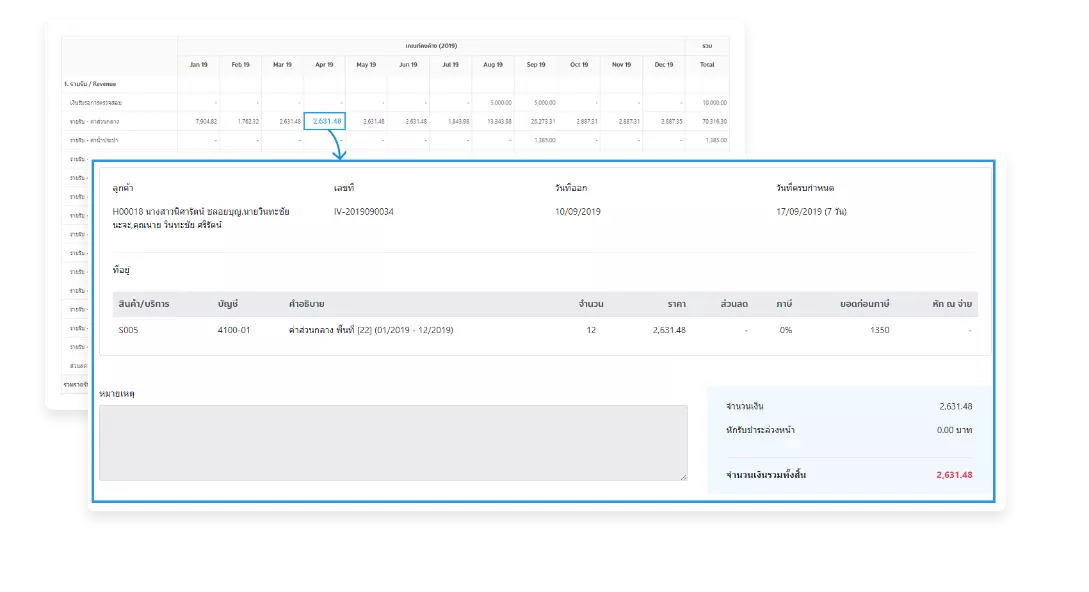Select the Total column header
Viewport: 1089px width, 592px height.
[x=707, y=65]
